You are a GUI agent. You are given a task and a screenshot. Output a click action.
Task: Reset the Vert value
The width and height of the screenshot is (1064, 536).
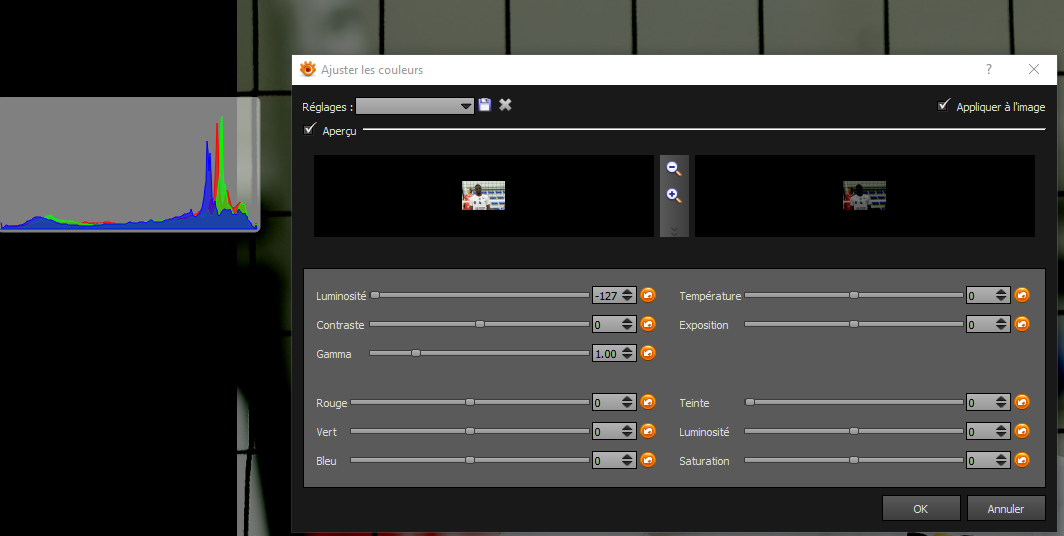point(648,431)
